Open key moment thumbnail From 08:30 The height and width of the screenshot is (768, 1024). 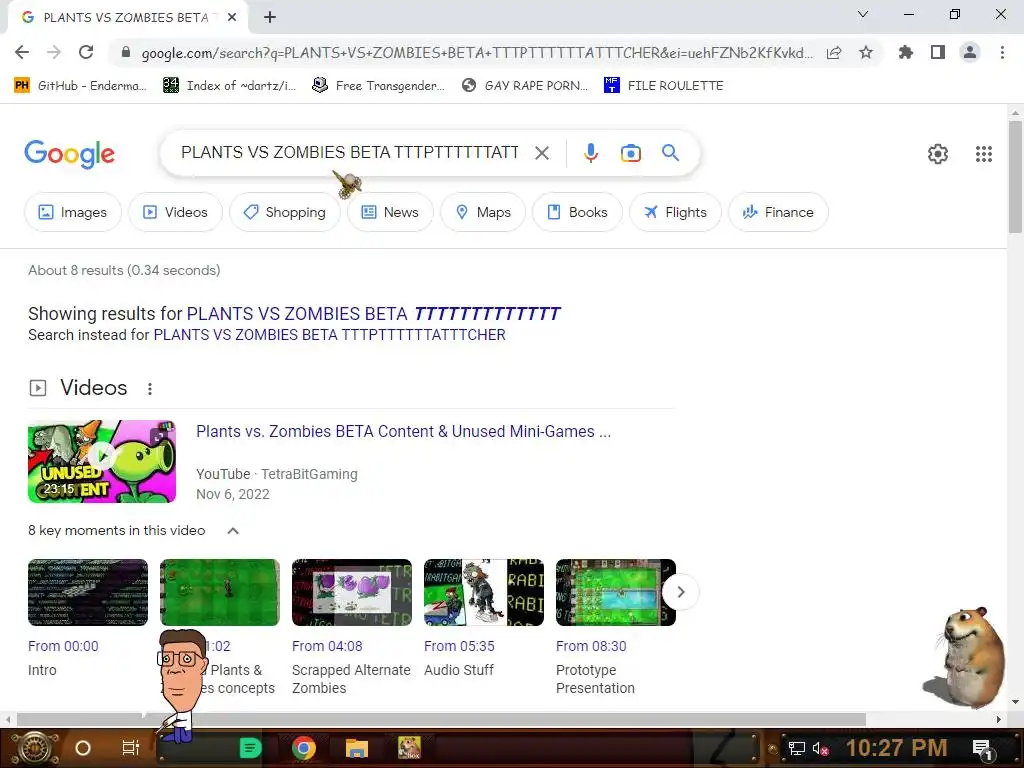(x=615, y=592)
